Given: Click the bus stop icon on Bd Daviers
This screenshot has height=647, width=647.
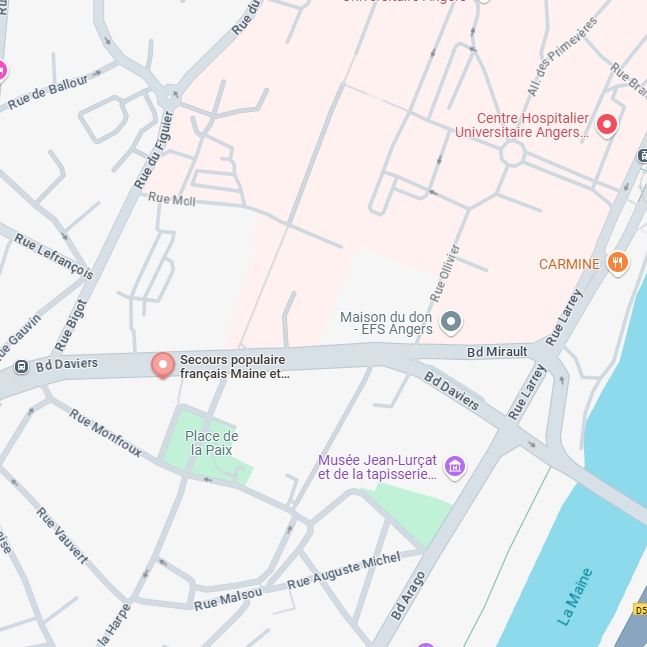Looking at the screenshot, I should [x=21, y=366].
